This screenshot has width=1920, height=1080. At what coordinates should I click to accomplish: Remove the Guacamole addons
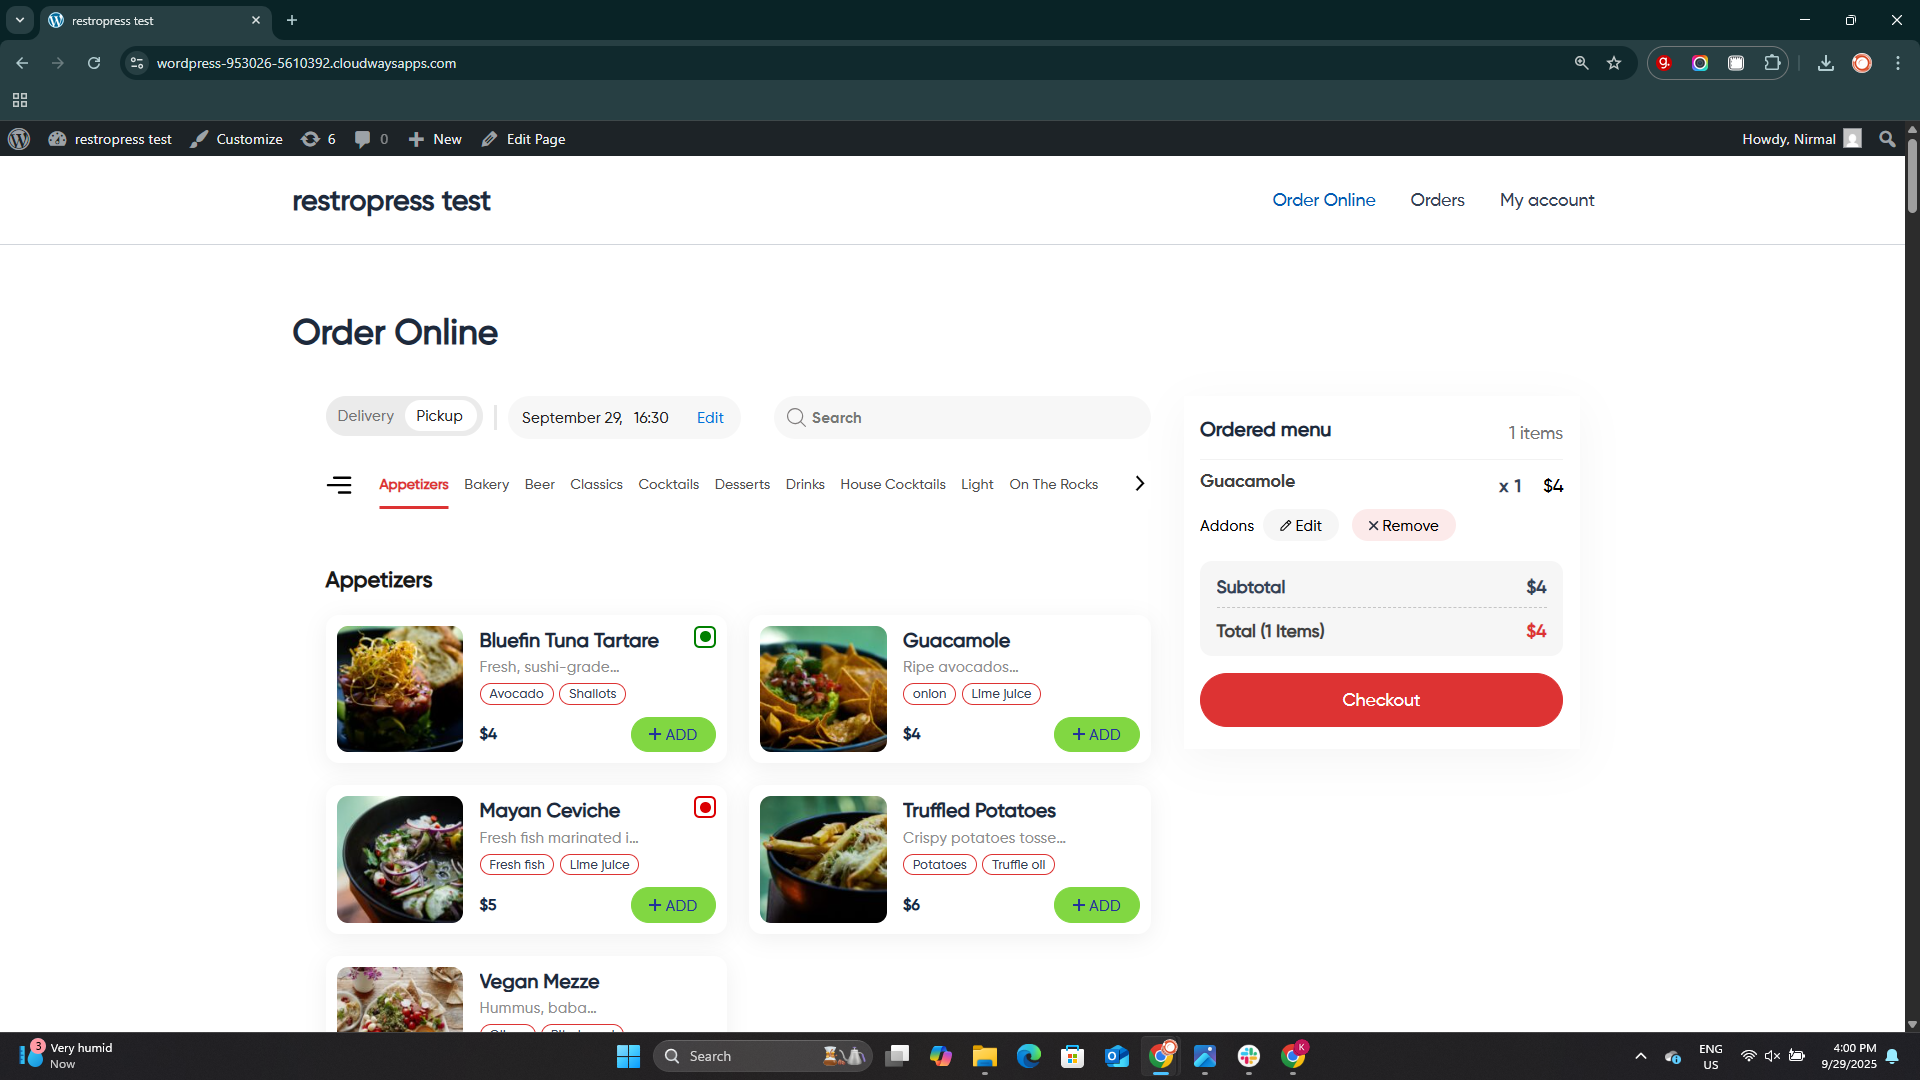point(1403,525)
